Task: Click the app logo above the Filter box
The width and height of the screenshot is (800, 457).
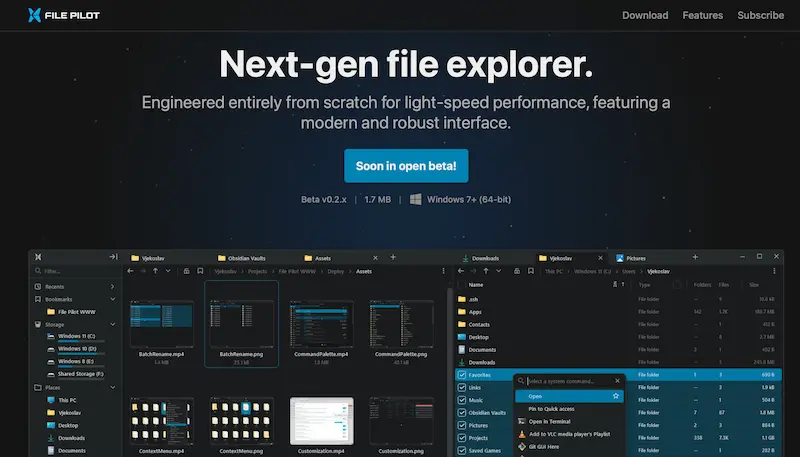Action: (x=38, y=257)
